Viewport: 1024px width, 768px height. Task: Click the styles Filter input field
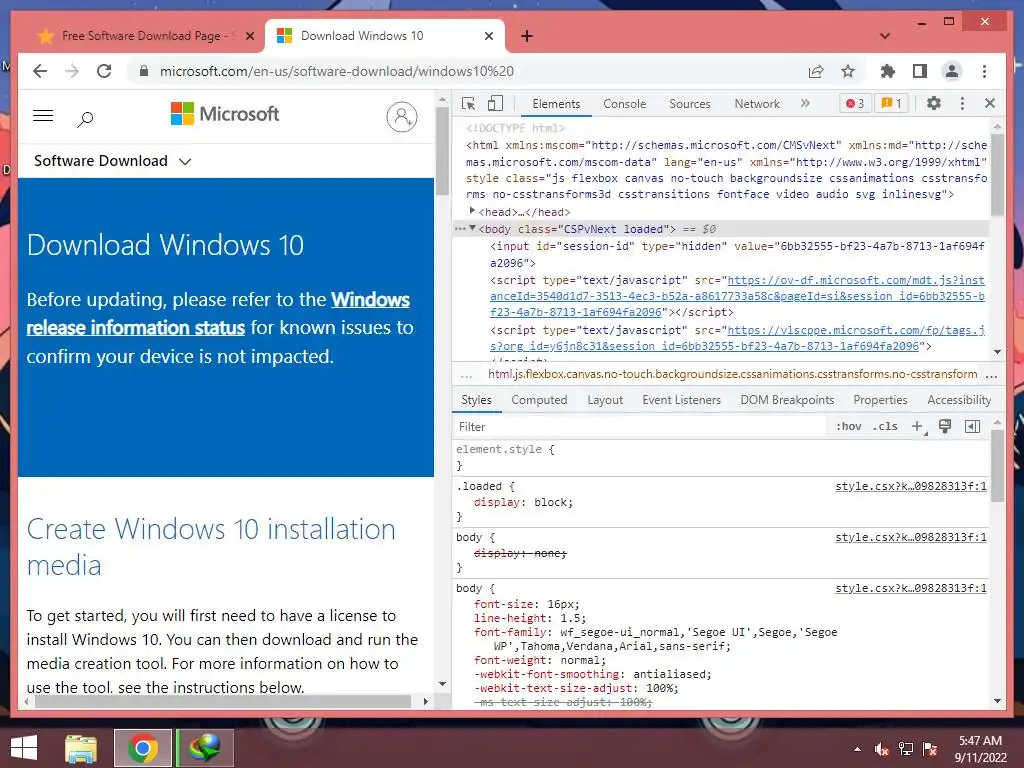640,426
